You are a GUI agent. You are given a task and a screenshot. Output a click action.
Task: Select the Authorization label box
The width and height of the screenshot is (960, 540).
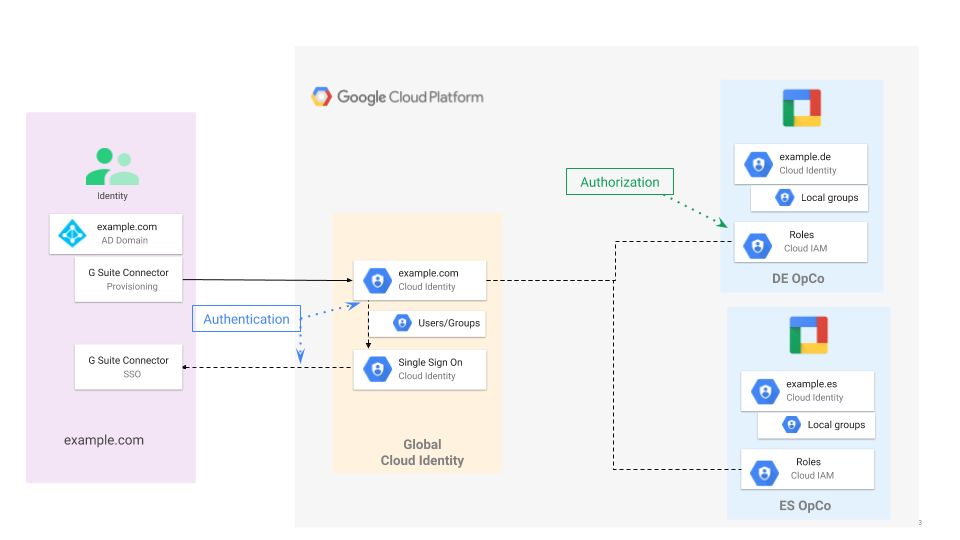tap(620, 182)
